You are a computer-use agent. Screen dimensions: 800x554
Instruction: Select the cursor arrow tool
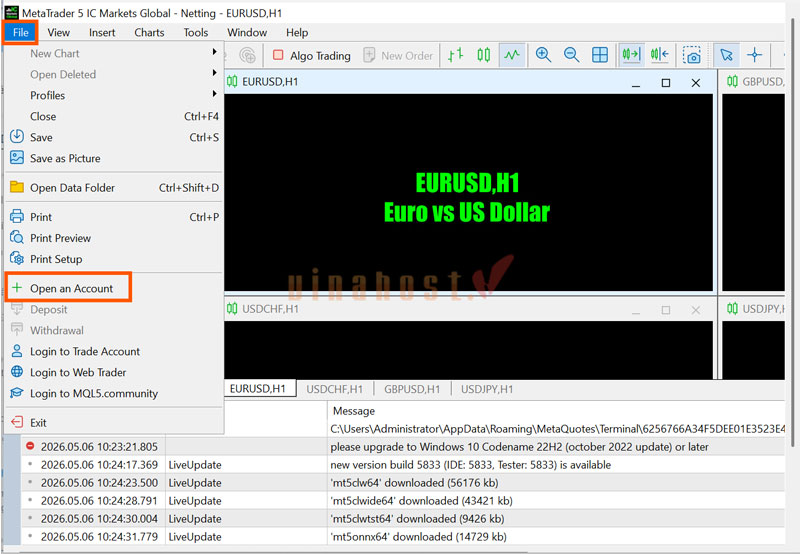click(727, 55)
